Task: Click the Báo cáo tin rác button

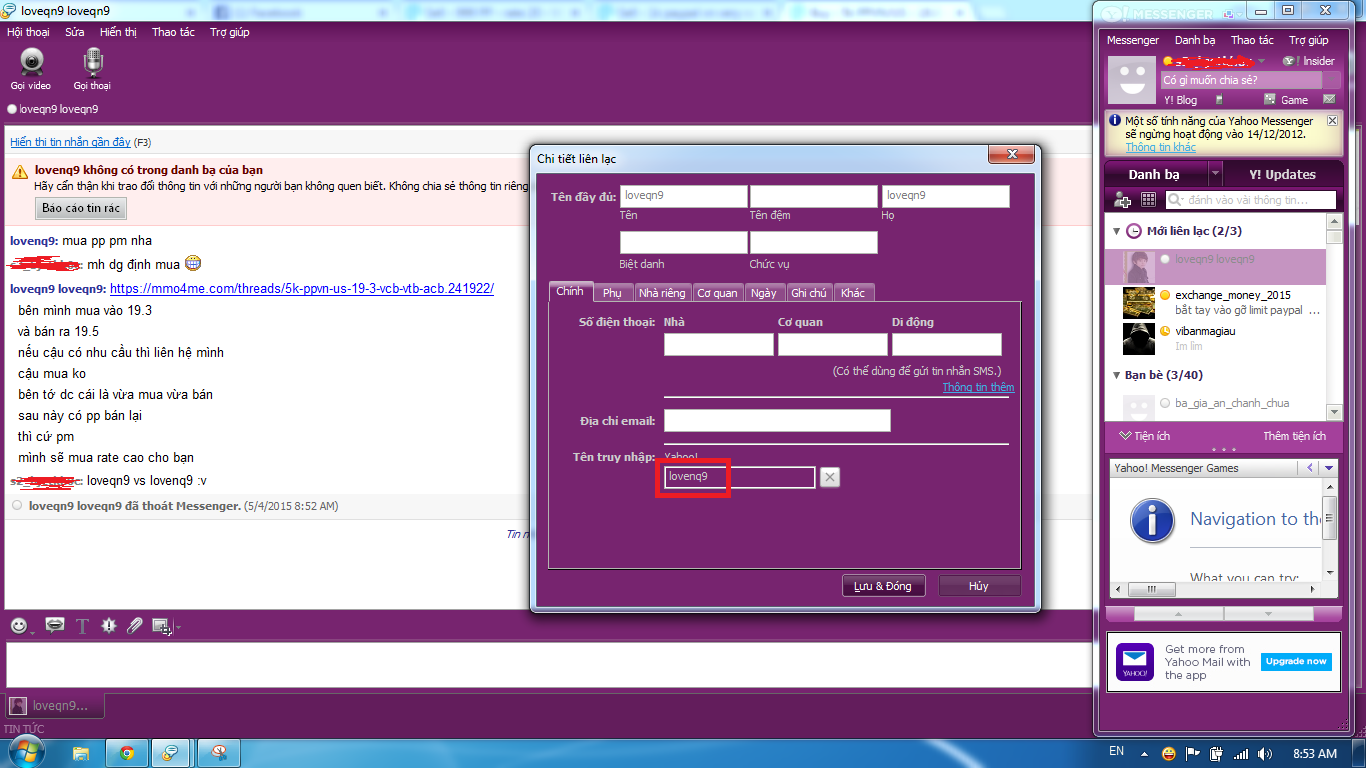Action: click(x=82, y=208)
